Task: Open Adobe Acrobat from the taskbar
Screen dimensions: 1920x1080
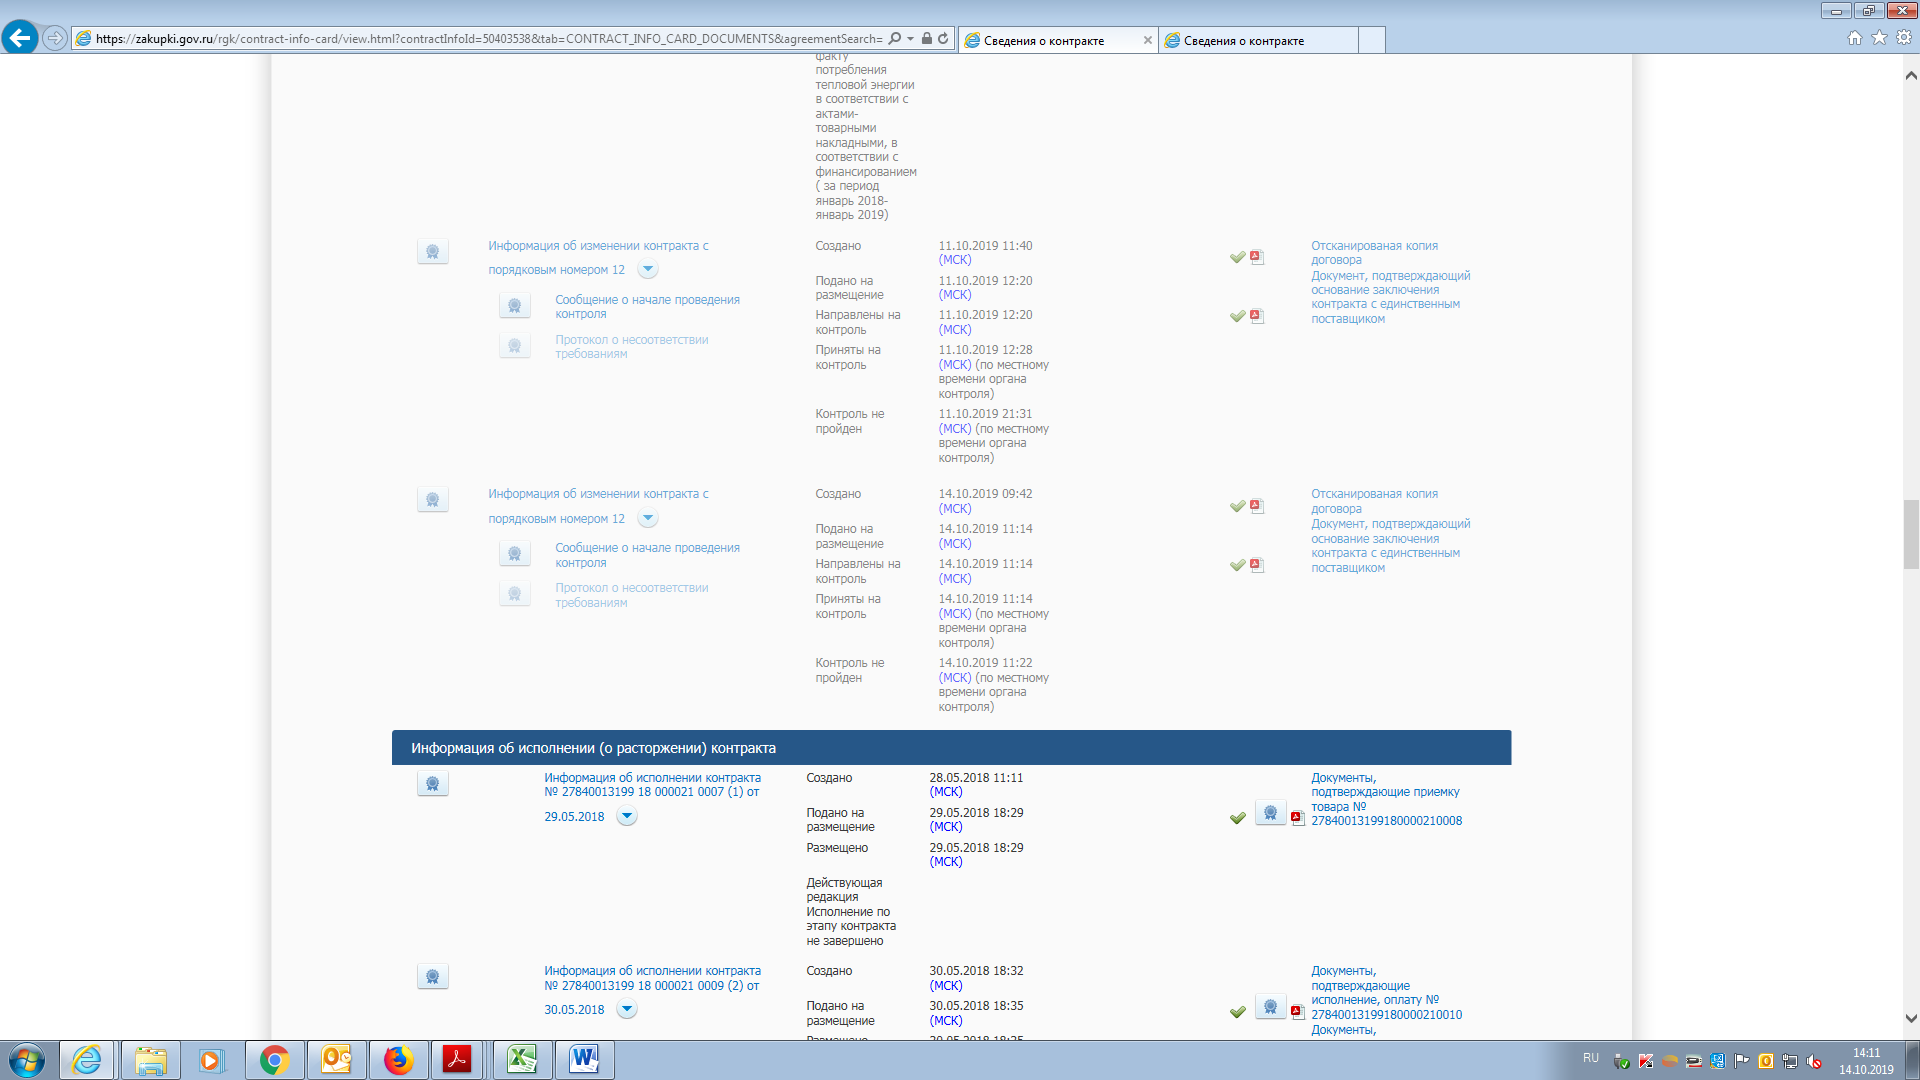Action: pos(457,1060)
